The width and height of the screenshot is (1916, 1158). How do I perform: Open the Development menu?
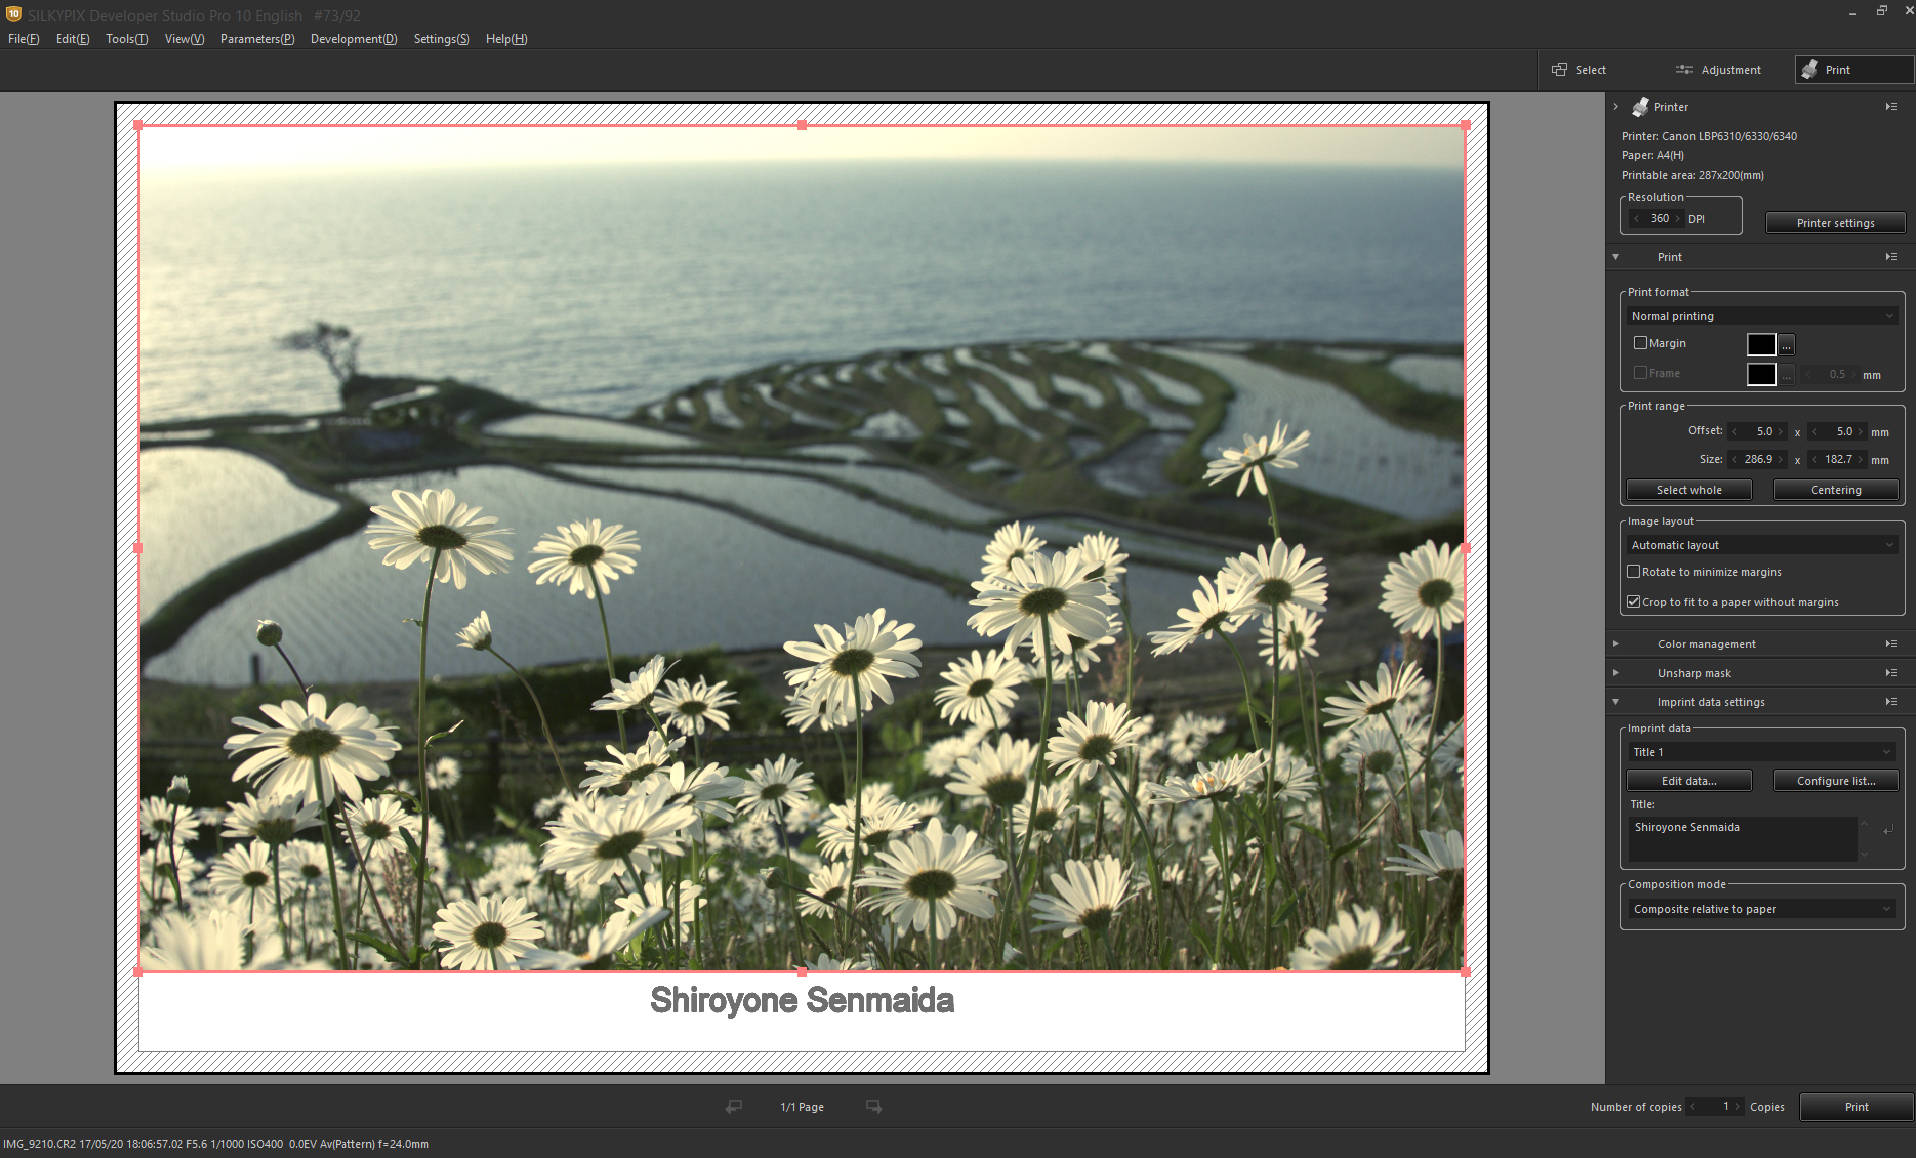(x=354, y=39)
